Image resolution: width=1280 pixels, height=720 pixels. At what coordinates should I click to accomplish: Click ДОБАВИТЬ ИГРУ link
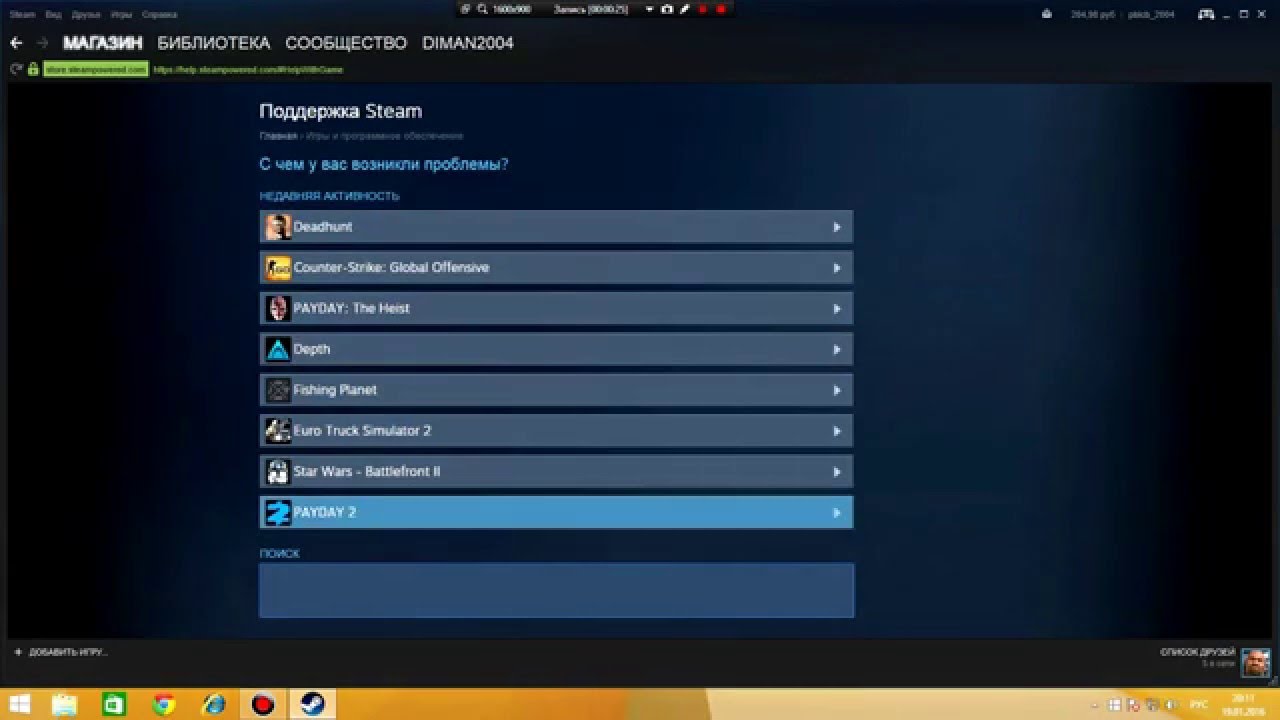pos(68,652)
